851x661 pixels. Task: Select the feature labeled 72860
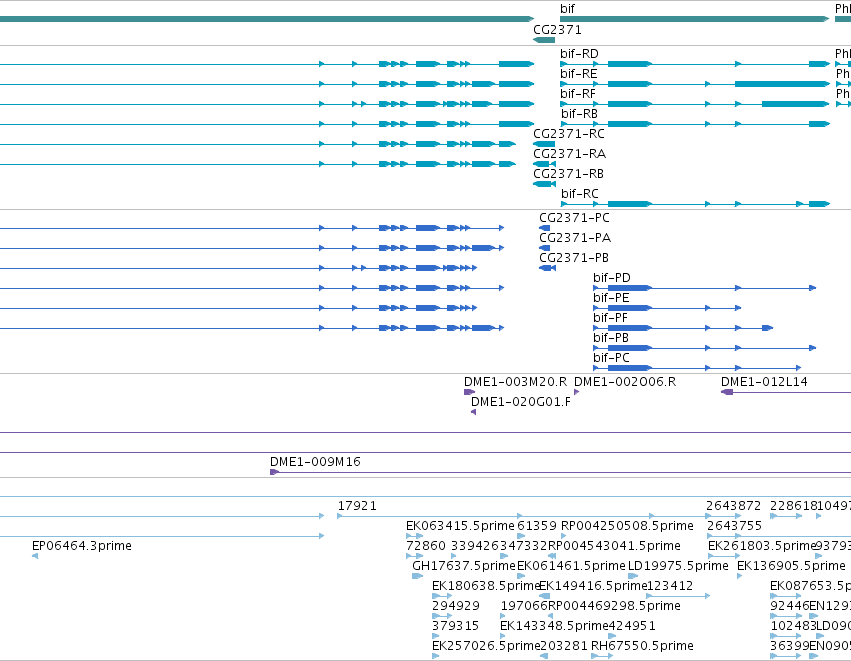point(426,546)
